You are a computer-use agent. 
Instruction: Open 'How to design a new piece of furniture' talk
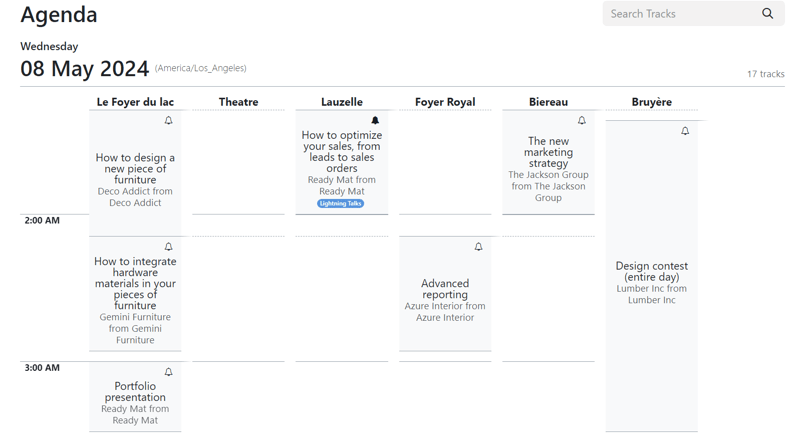coord(135,169)
